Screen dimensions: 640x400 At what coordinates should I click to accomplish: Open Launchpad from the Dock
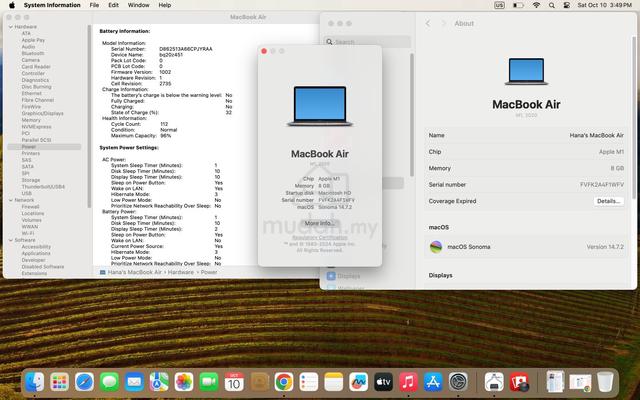[60, 382]
